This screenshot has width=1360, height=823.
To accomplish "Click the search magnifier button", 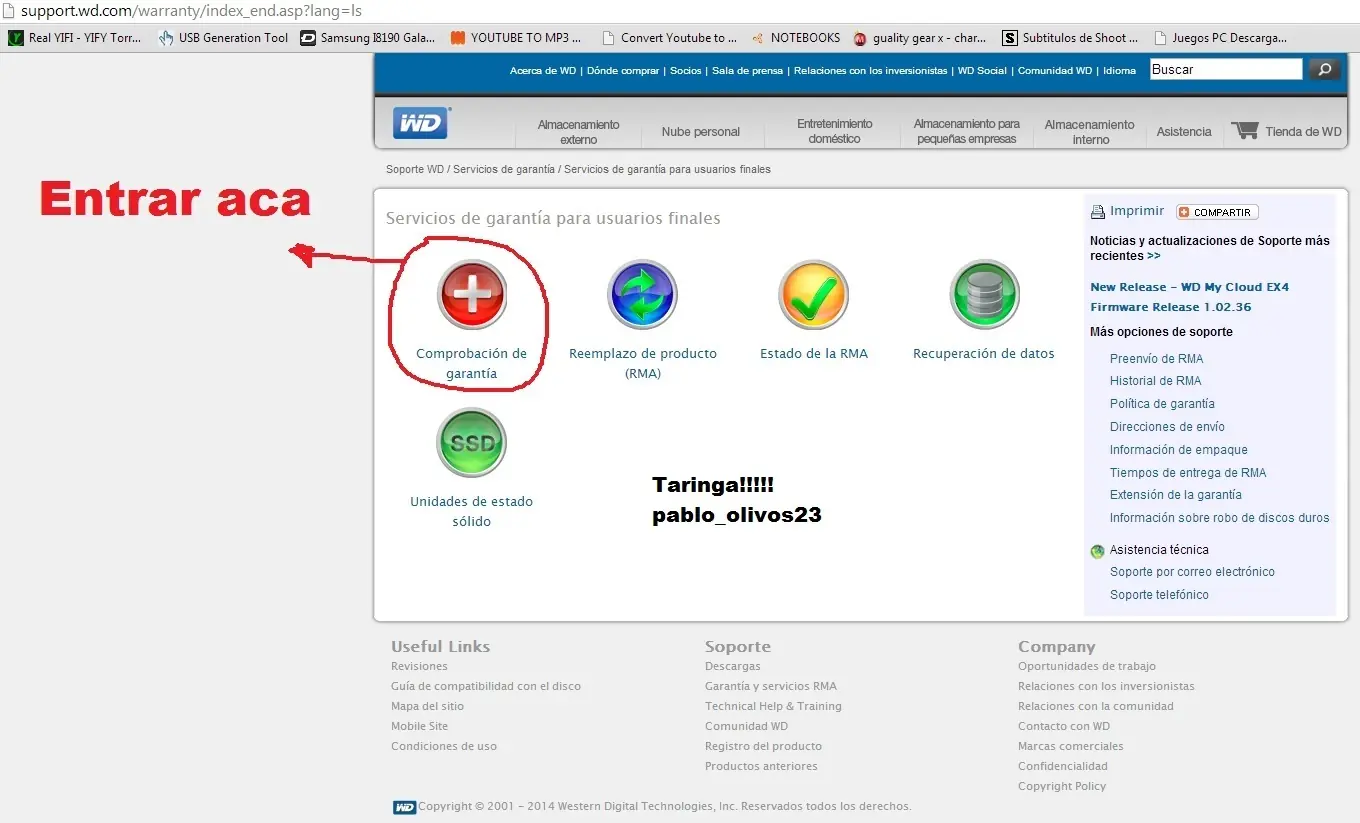I will [1325, 69].
